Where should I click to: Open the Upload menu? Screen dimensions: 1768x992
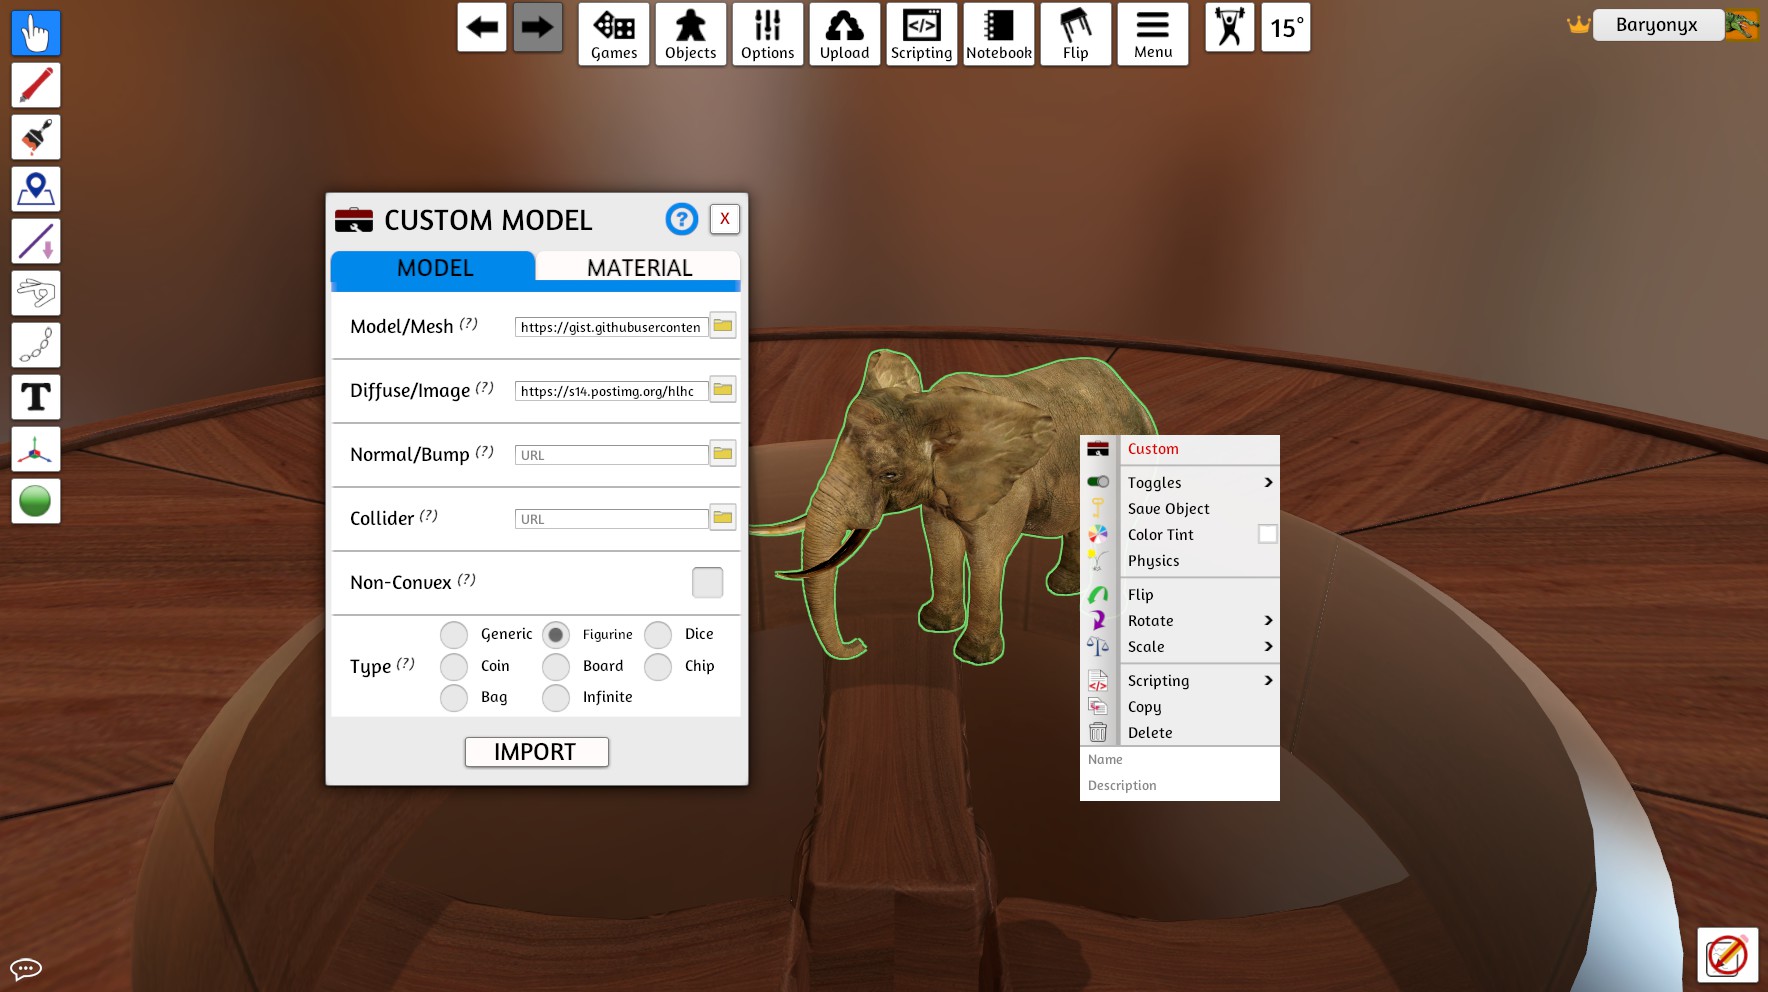click(x=845, y=34)
